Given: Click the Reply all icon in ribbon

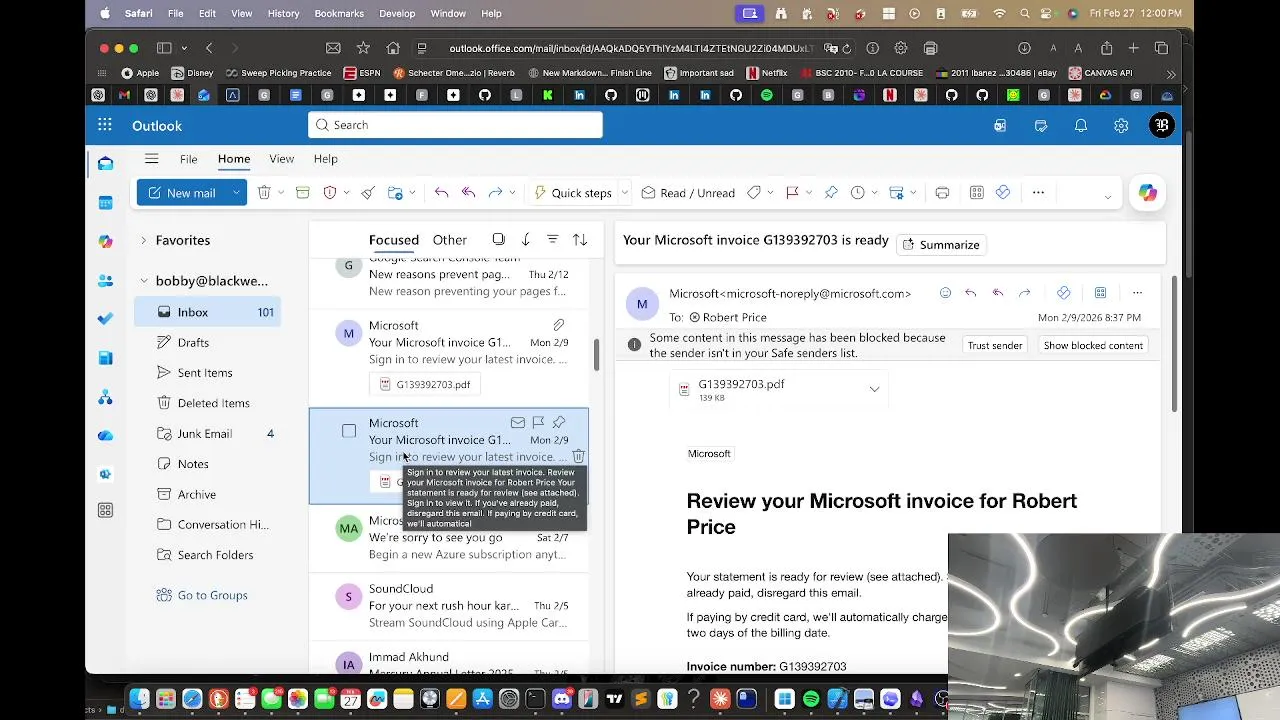Looking at the screenshot, I should coord(468,193).
